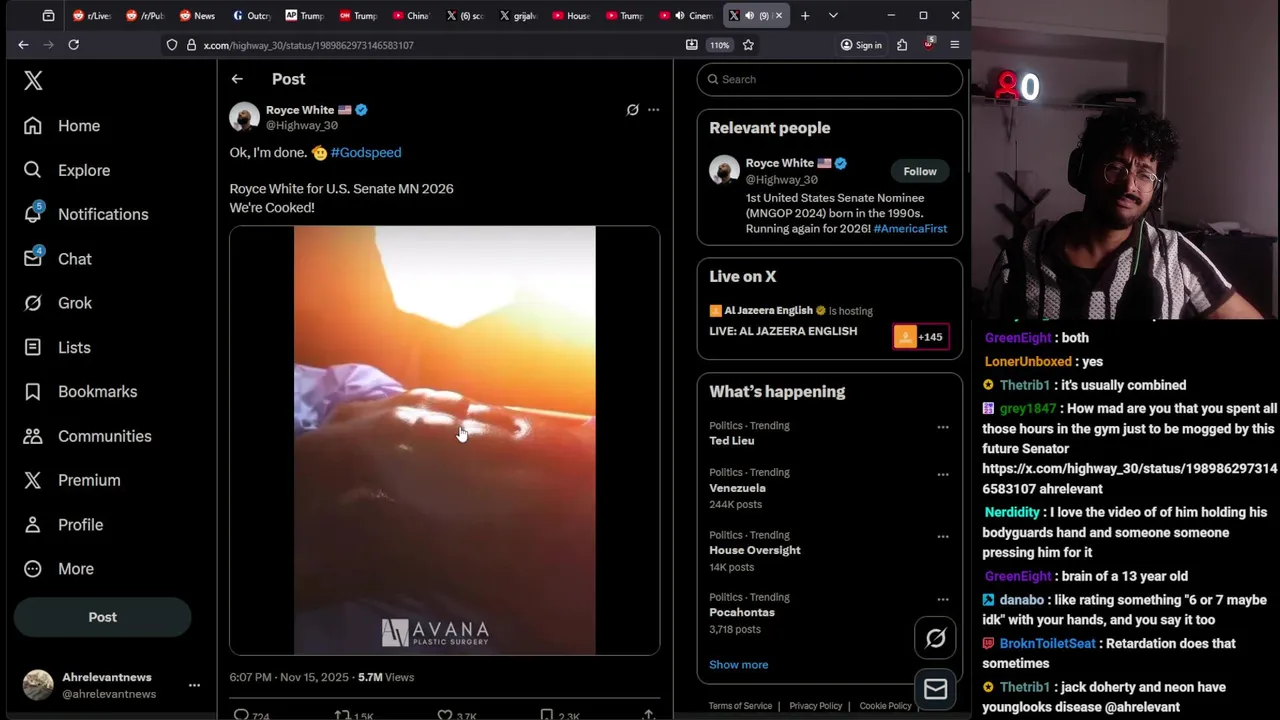Open the list all tabs chevron

tap(833, 16)
